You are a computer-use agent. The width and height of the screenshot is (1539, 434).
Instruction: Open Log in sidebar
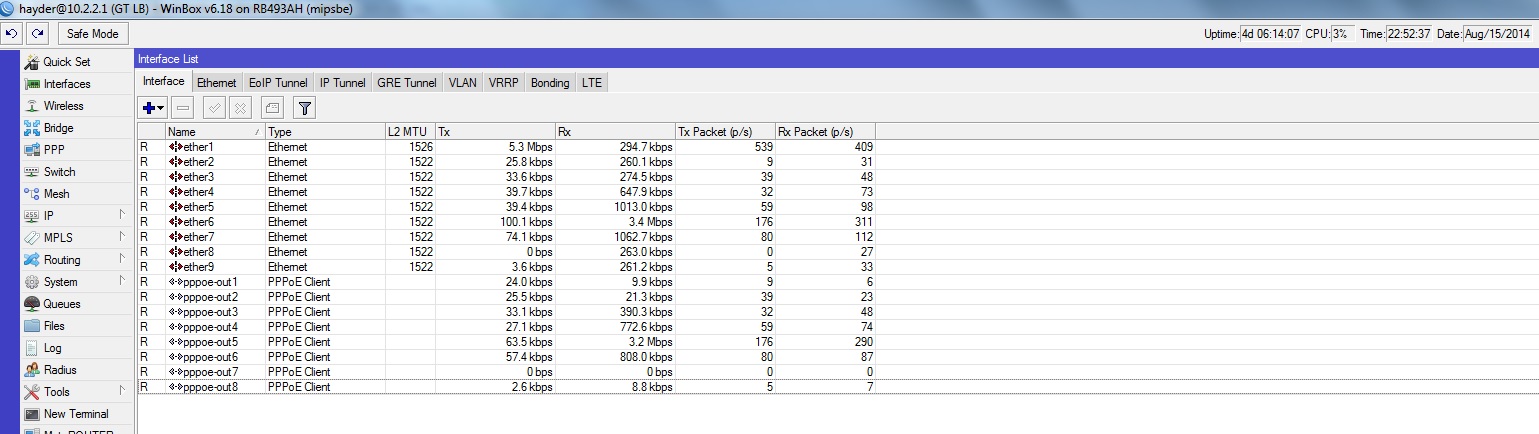(x=78, y=348)
